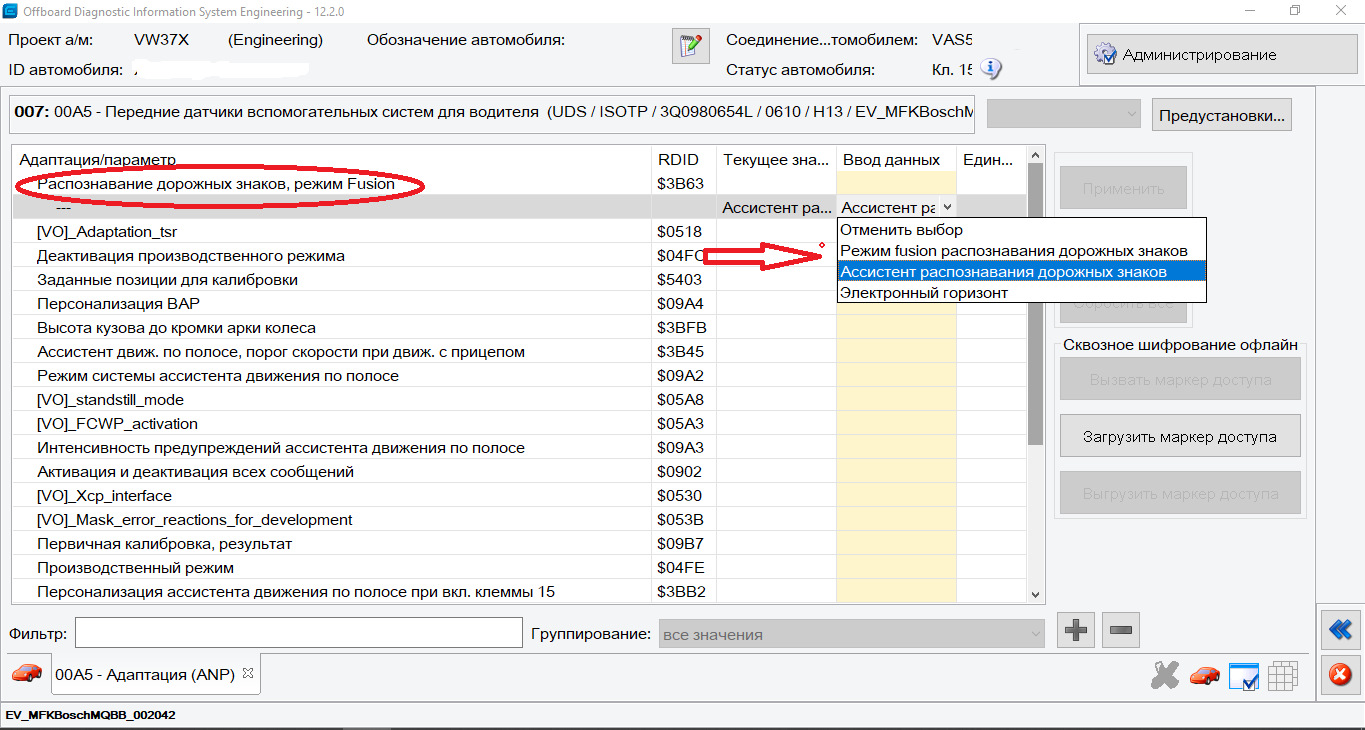The image size is (1365, 730).
Task: Click the RDID value $09A2
Action: 681,375
